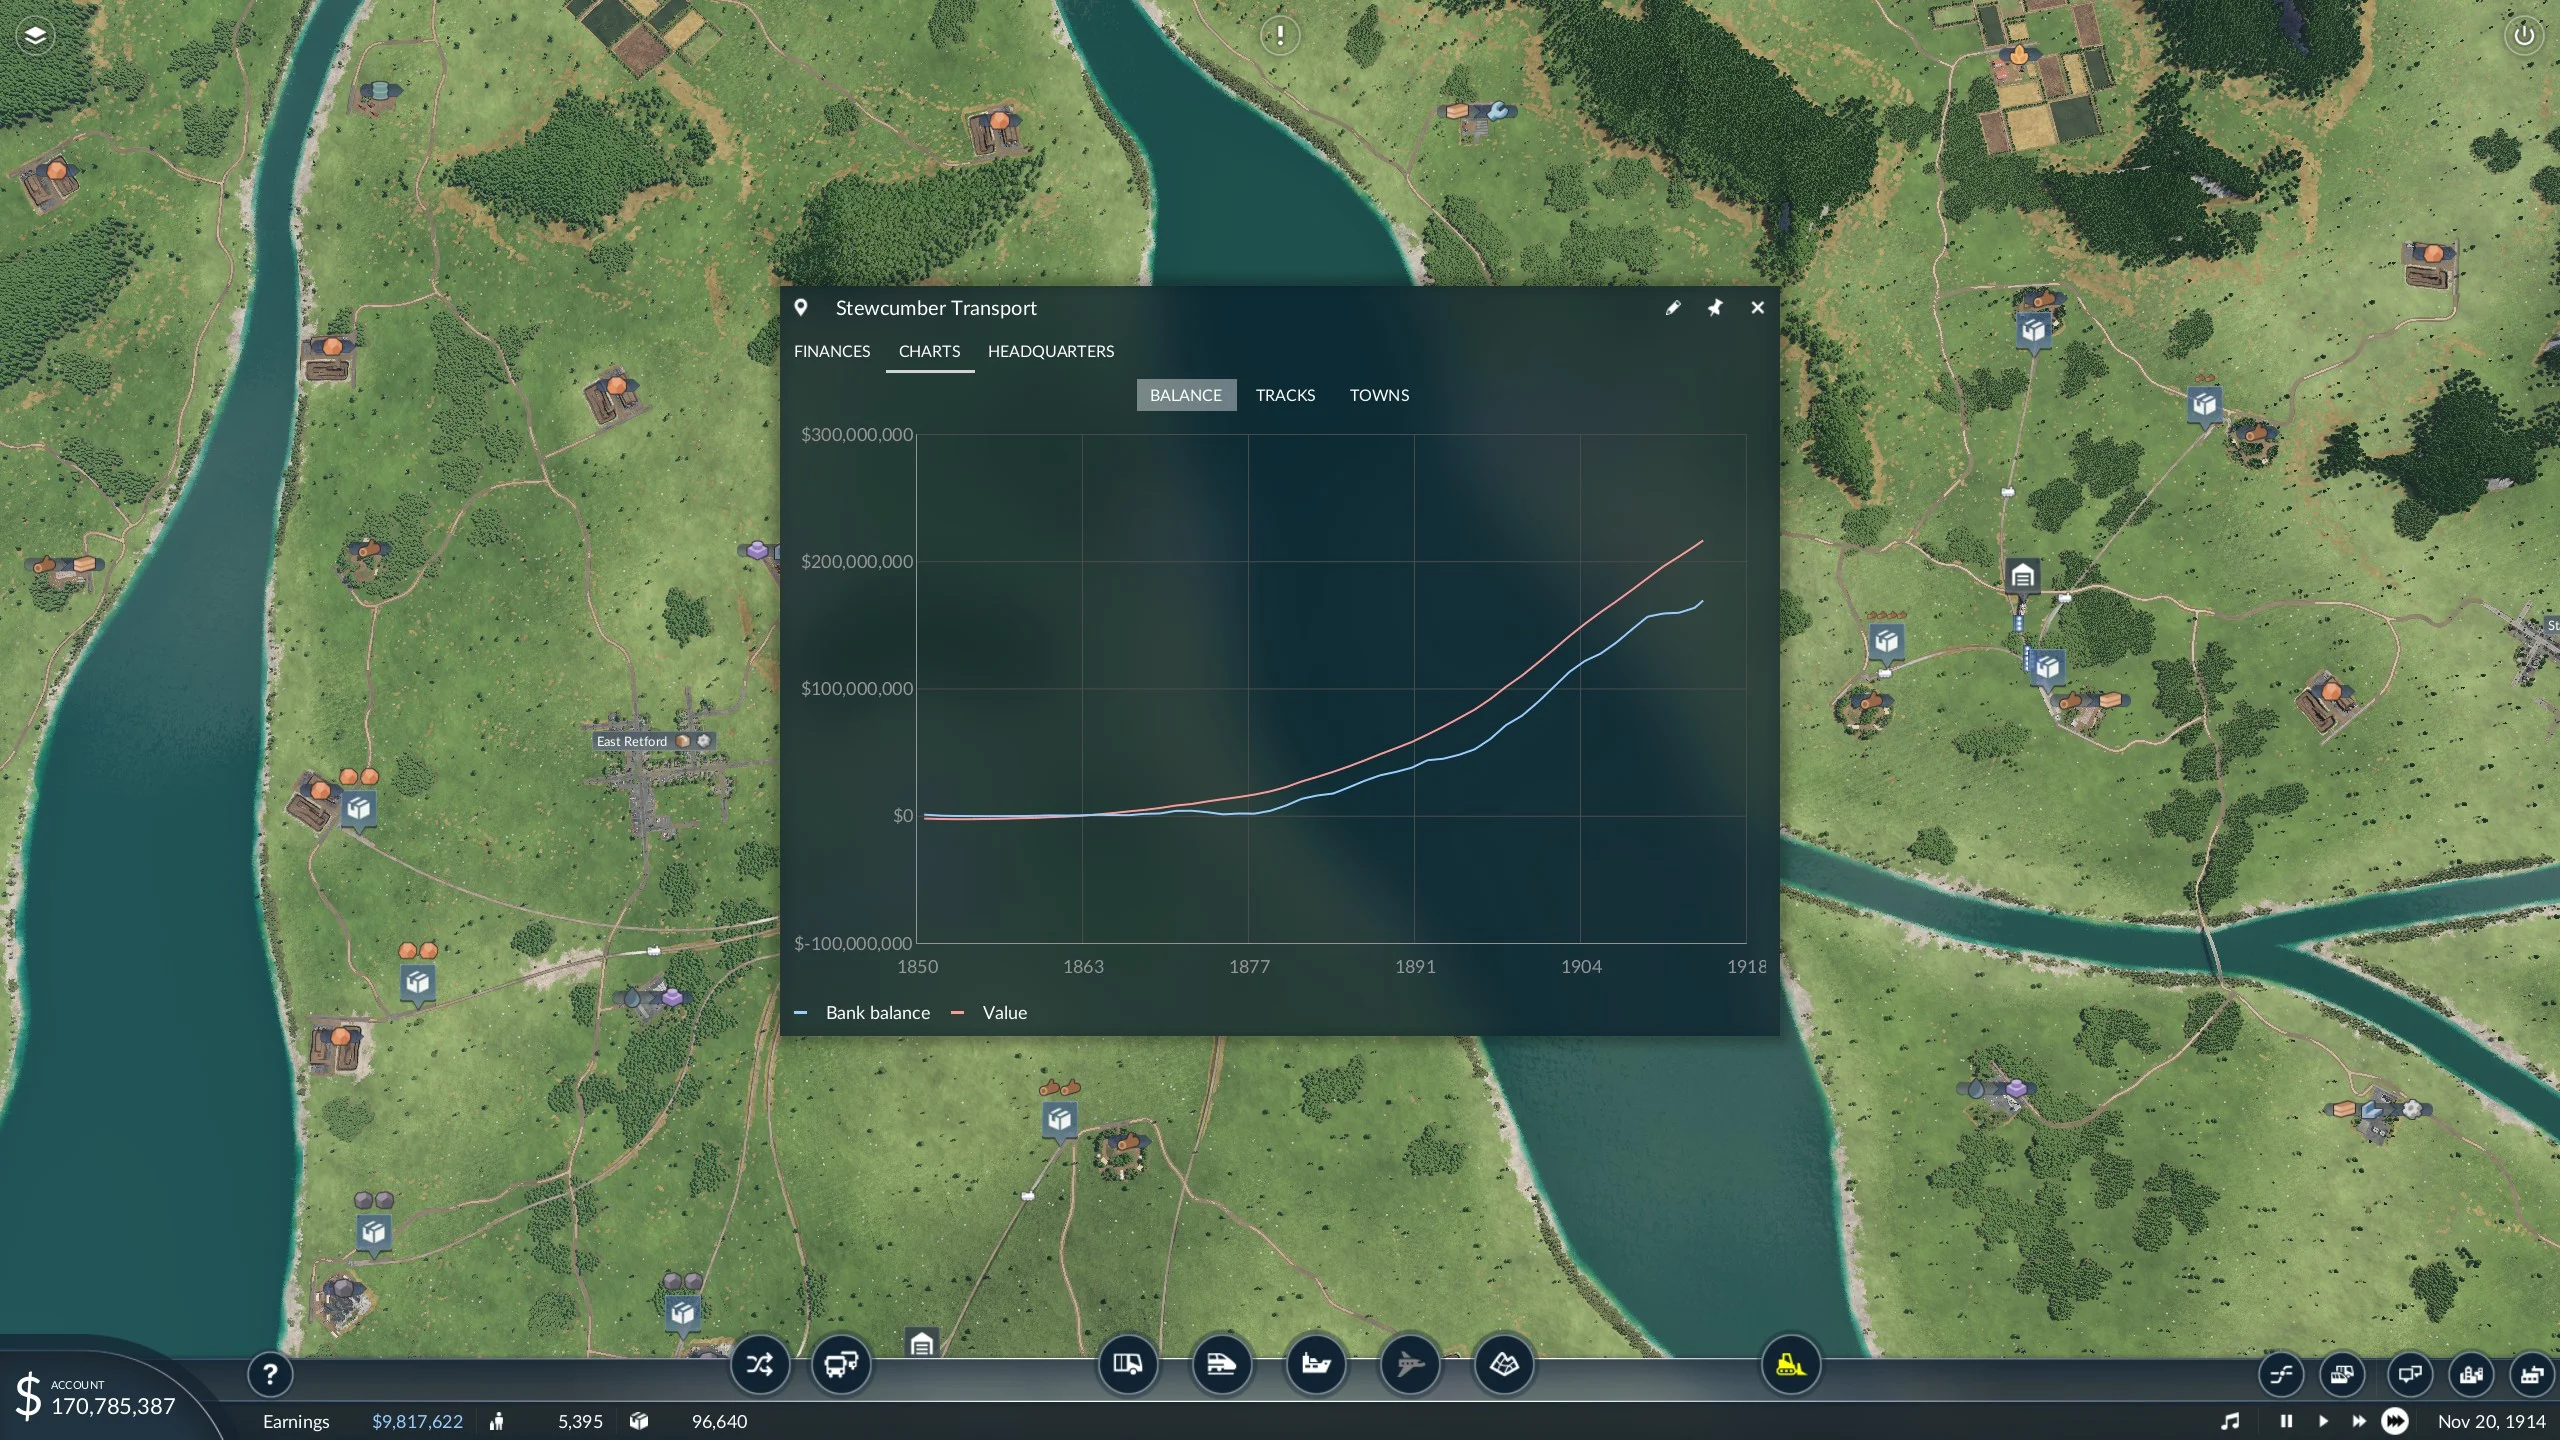Set game speed to double fast-forward
The image size is (2560, 1440).
pos(2359,1422)
